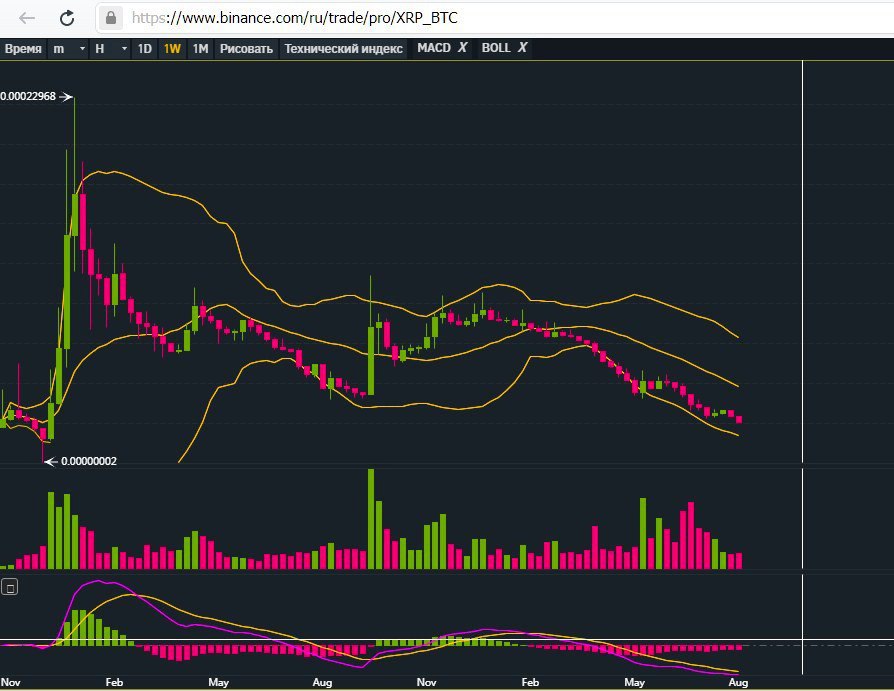Click the Nov label at the left end of the time axis
This screenshot has width=894, height=691.
click(x=11, y=682)
